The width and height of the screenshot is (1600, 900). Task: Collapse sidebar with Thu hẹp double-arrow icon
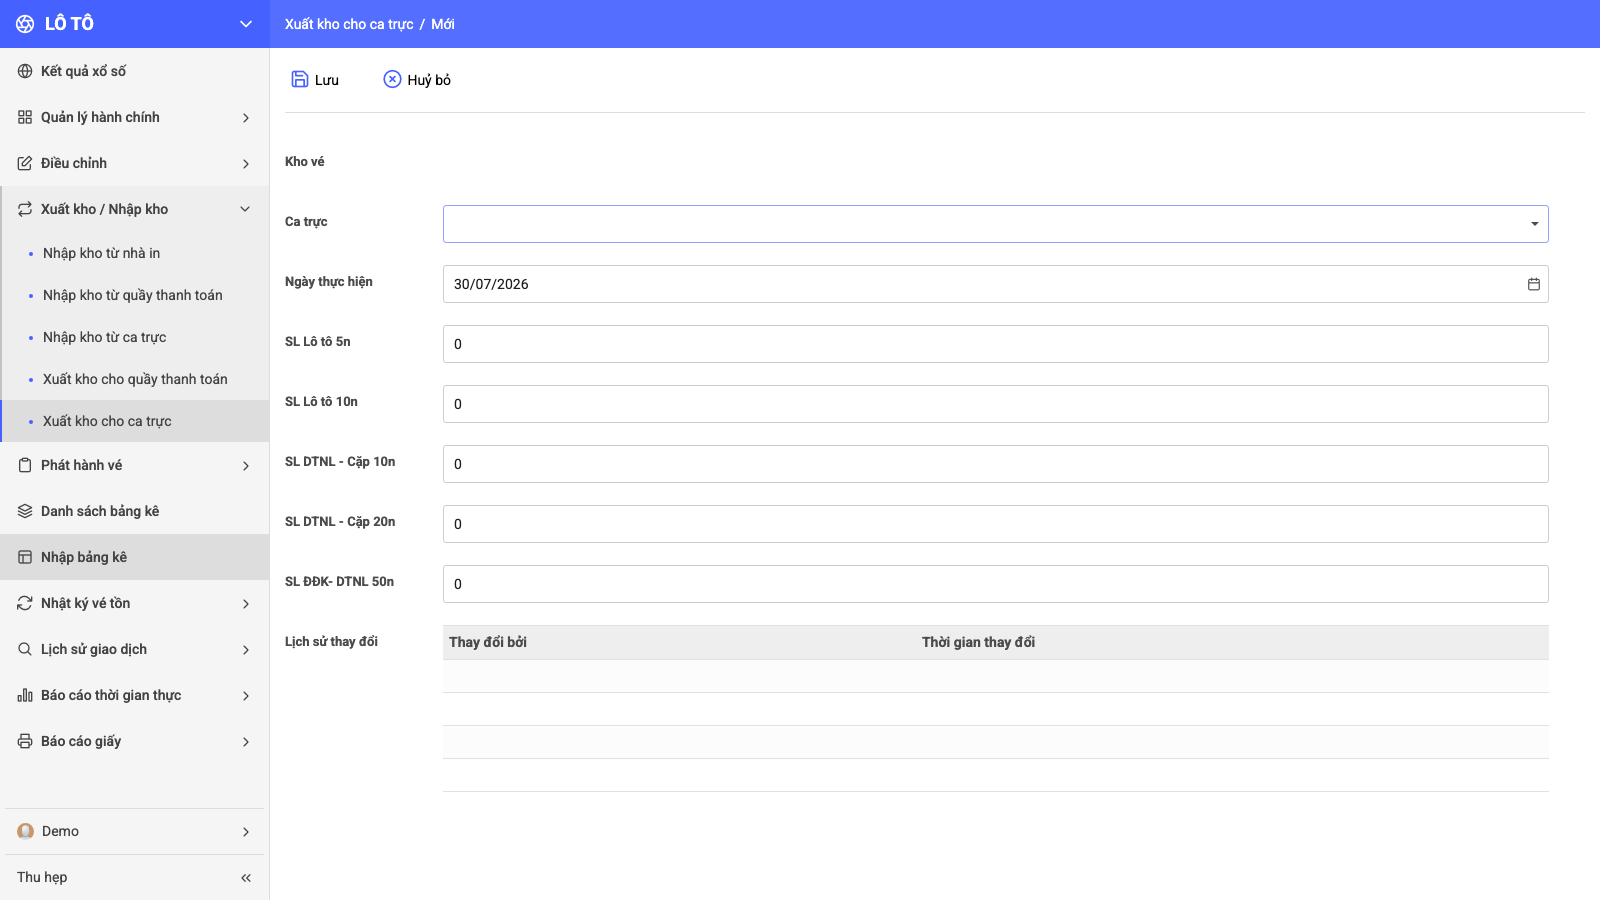click(x=246, y=877)
